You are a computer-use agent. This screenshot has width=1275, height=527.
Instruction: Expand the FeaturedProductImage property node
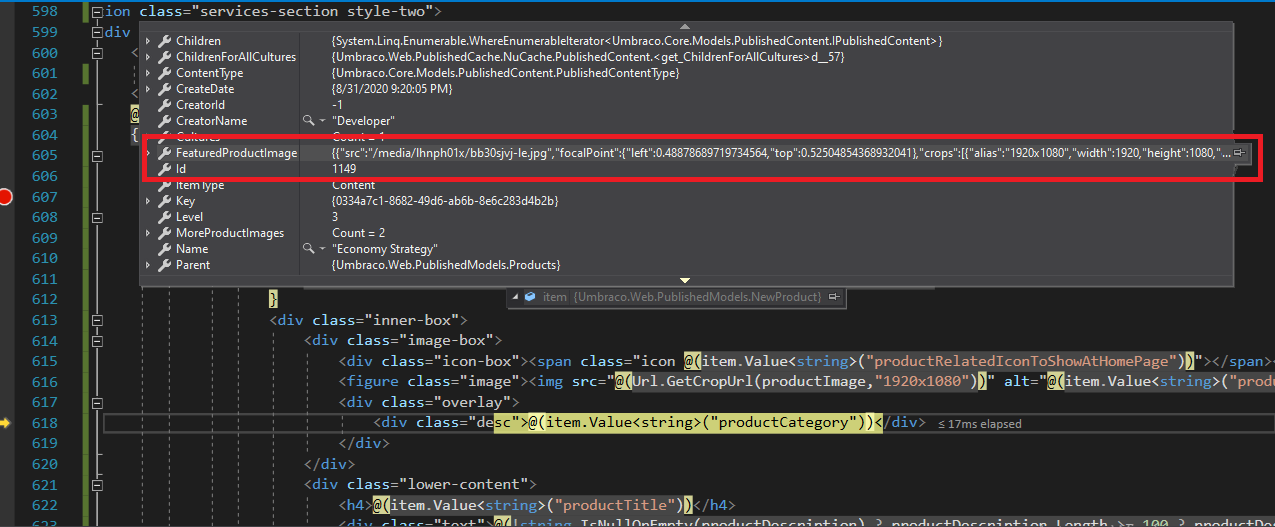pyautogui.click(x=148, y=153)
